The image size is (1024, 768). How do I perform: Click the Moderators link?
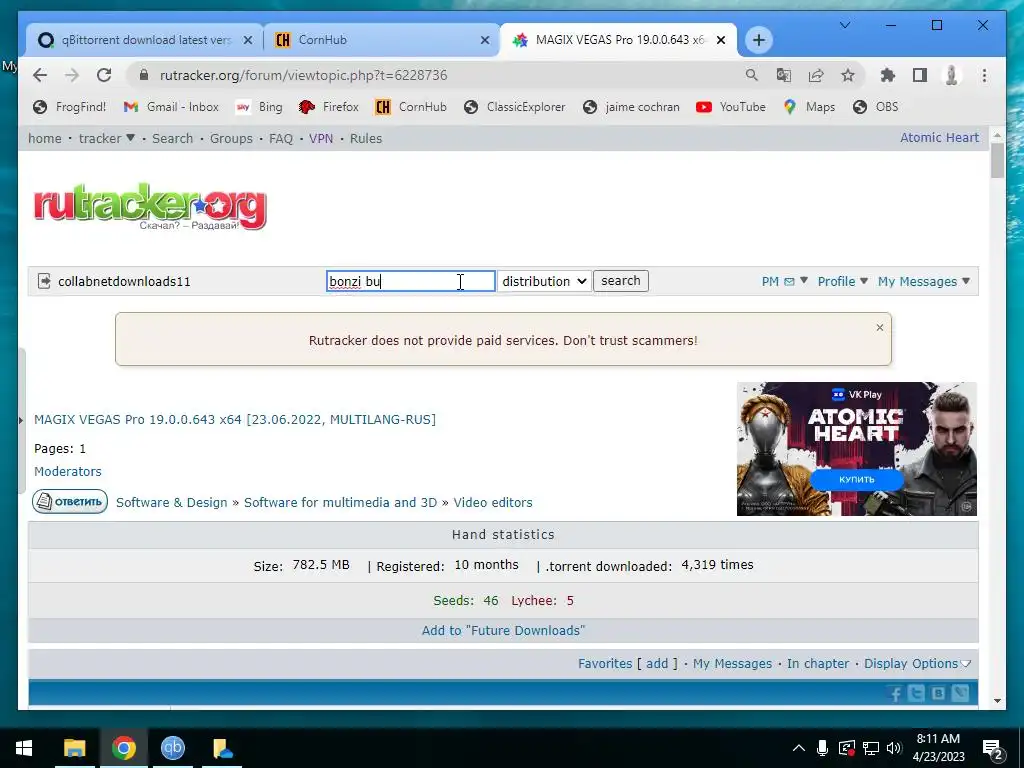[x=68, y=472]
